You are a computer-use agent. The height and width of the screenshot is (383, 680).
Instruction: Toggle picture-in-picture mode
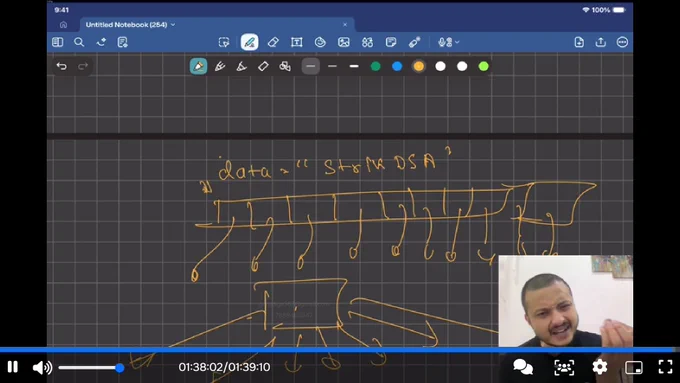(x=634, y=367)
